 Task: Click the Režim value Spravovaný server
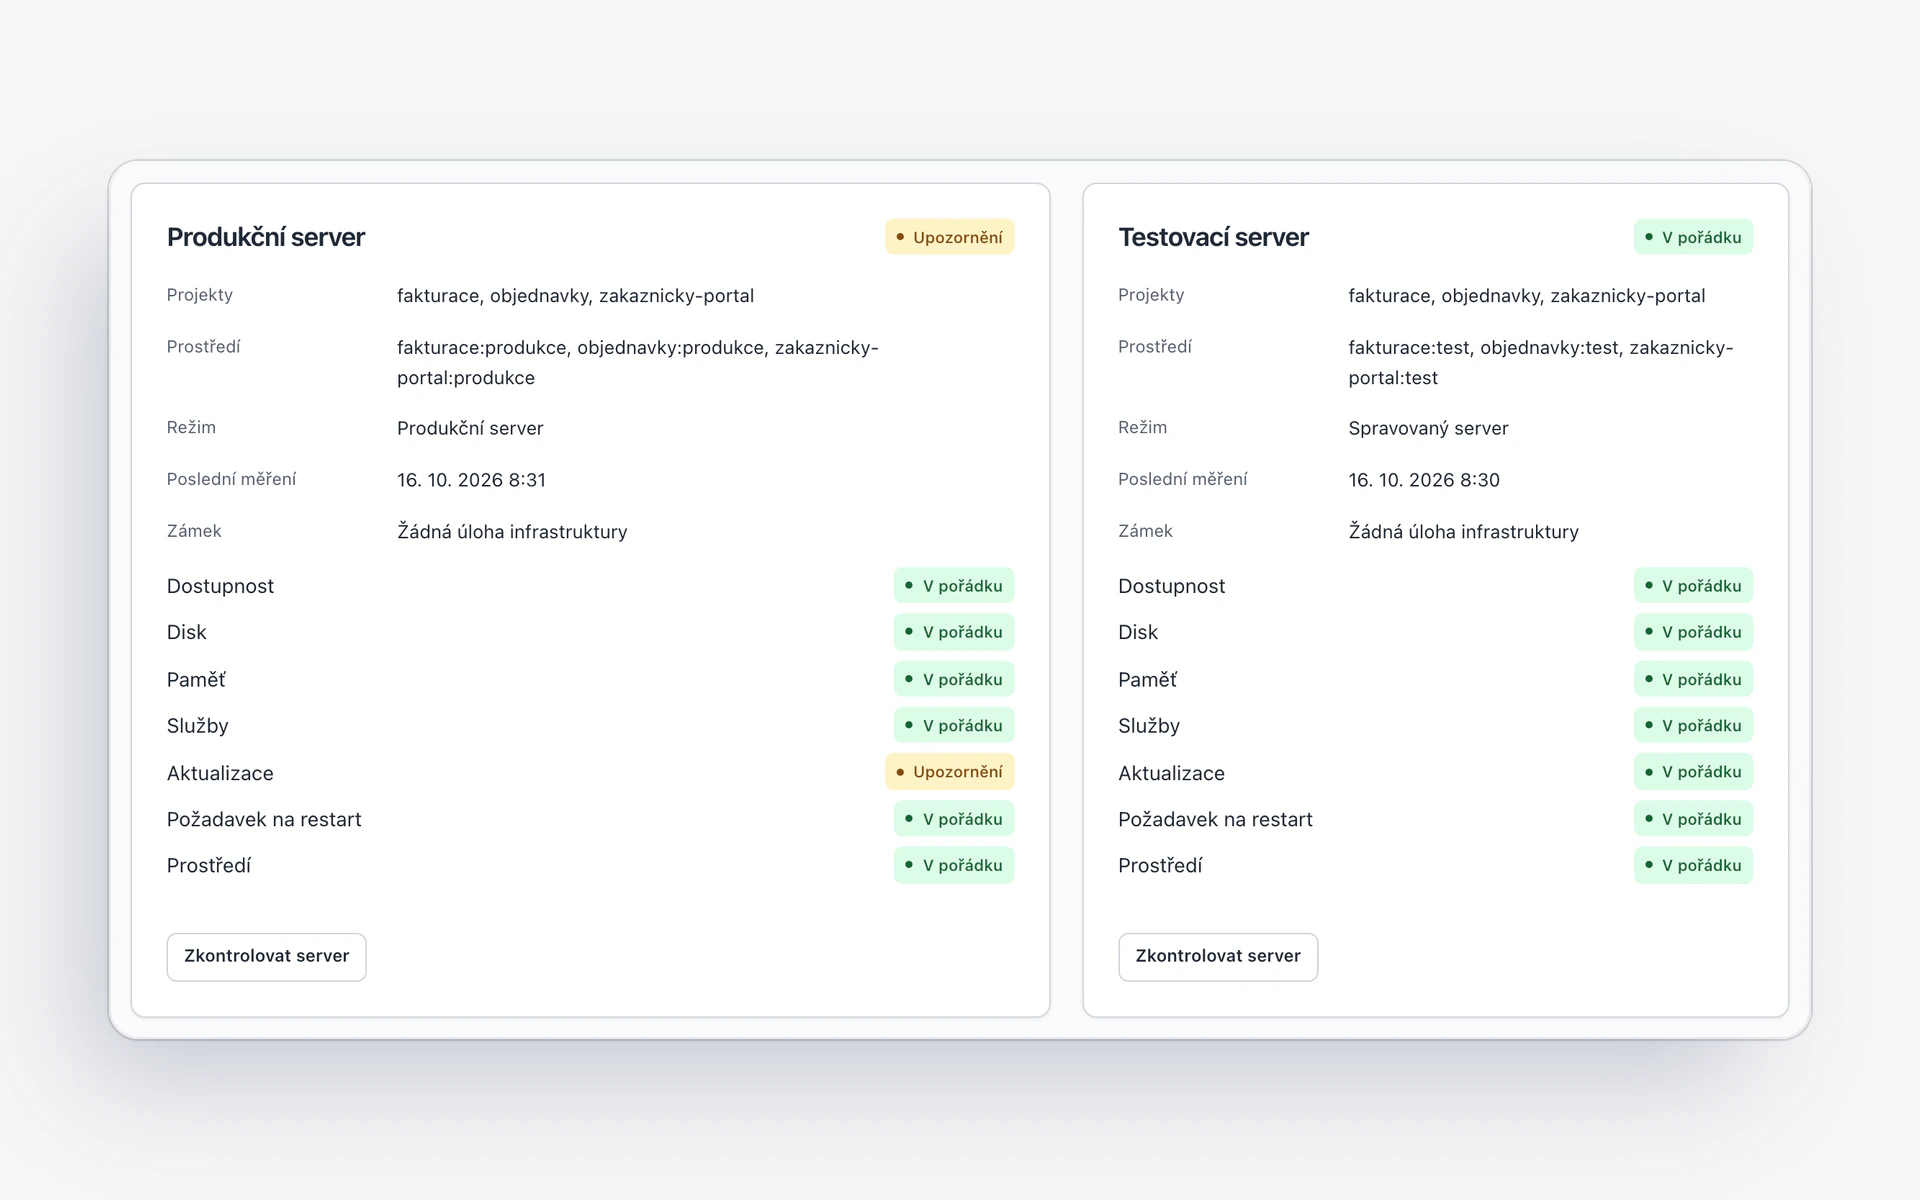pos(1428,428)
